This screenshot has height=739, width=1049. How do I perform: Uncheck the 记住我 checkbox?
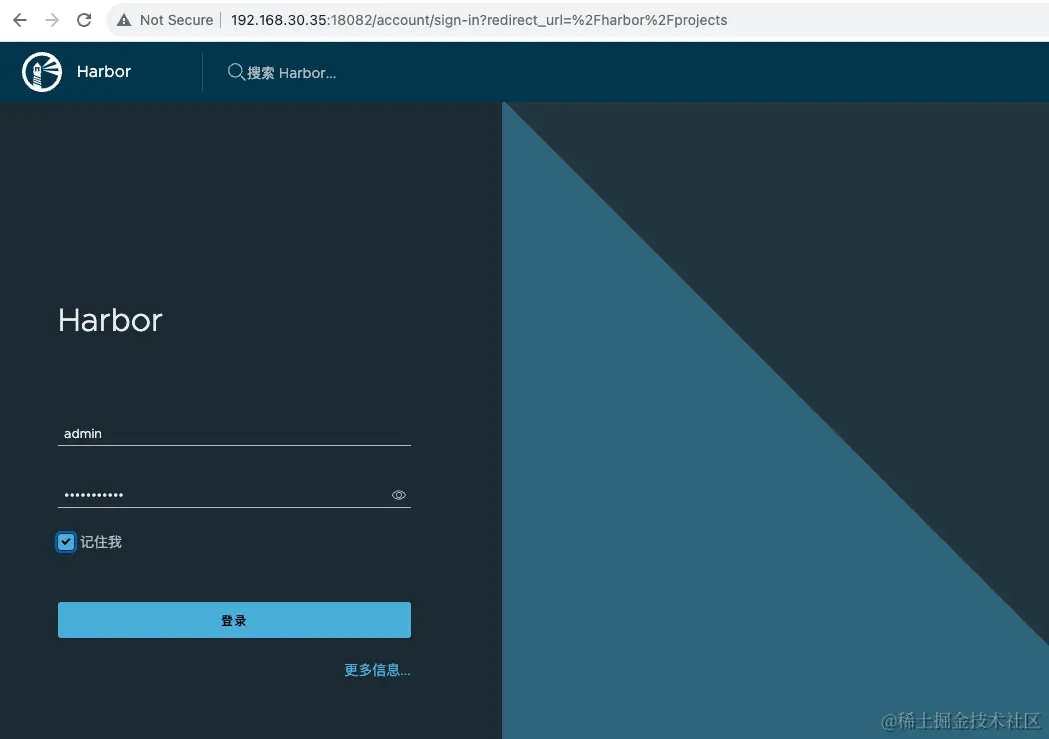pyautogui.click(x=66, y=542)
